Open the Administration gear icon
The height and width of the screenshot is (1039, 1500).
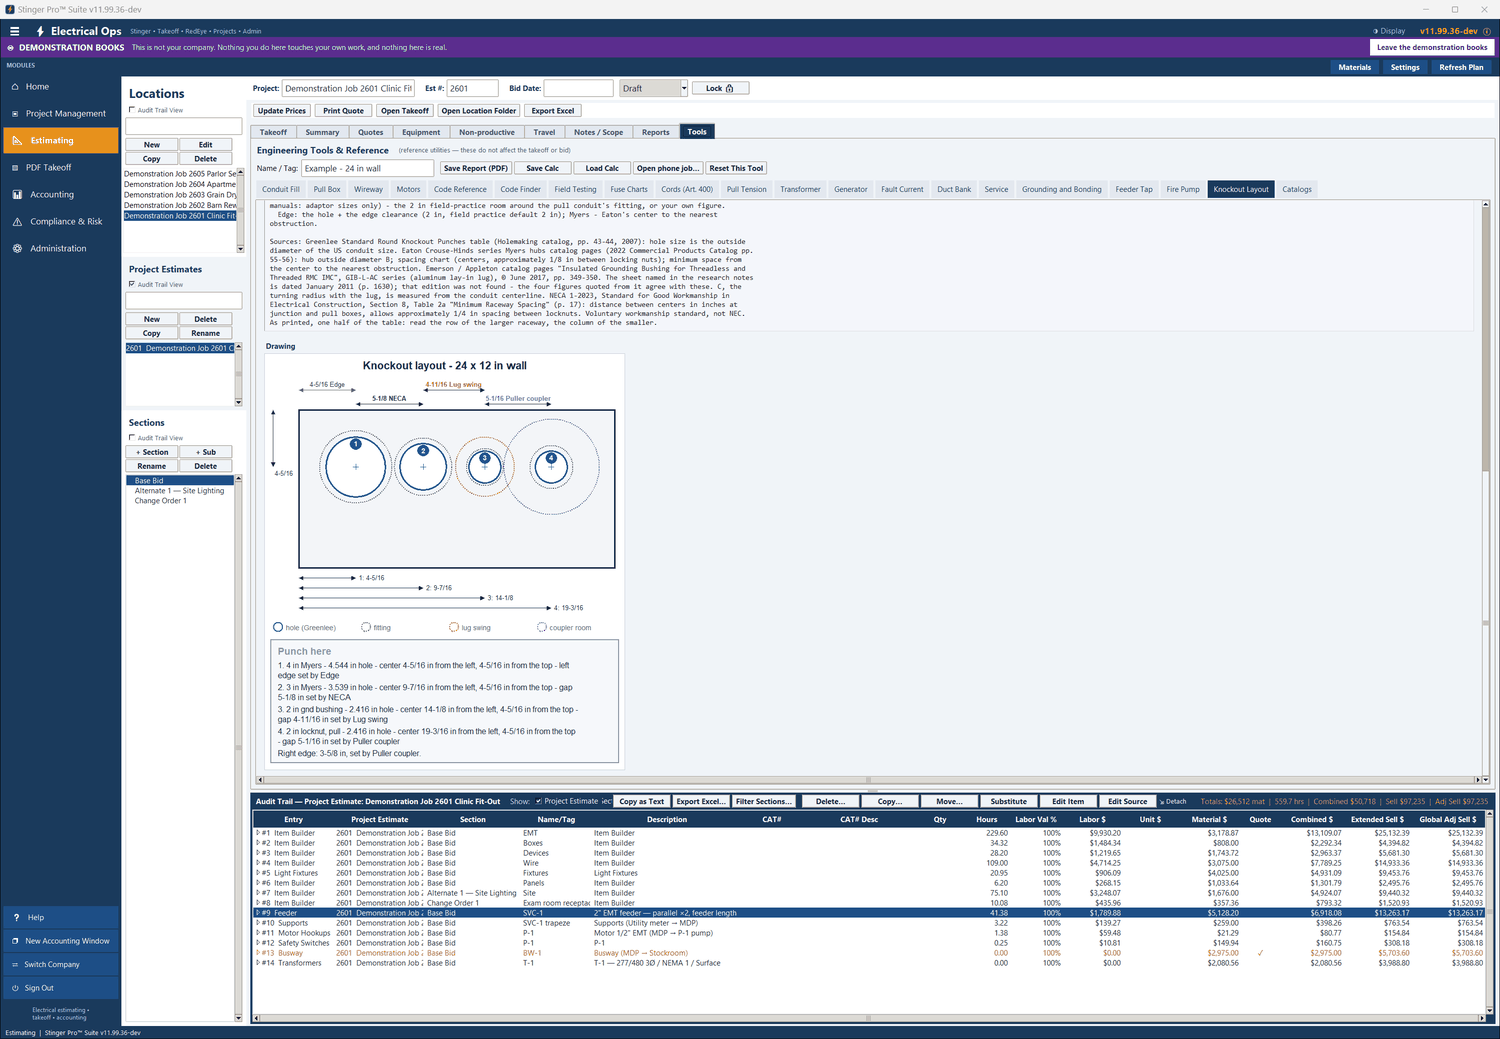[16, 249]
